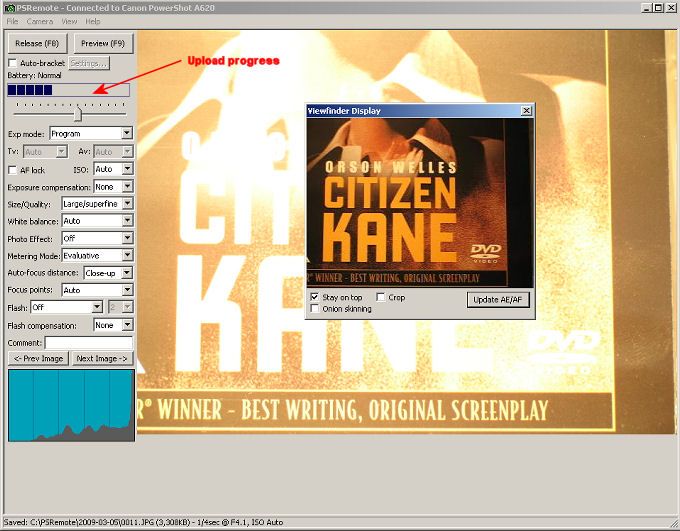Open the View menu
Viewport: 680px width, 531px height.
[x=69, y=21]
